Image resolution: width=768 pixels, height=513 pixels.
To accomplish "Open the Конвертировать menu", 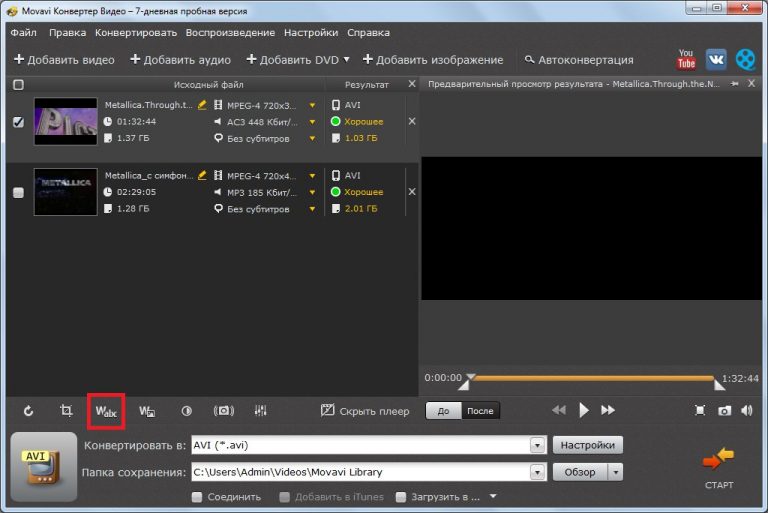I will pos(136,33).
